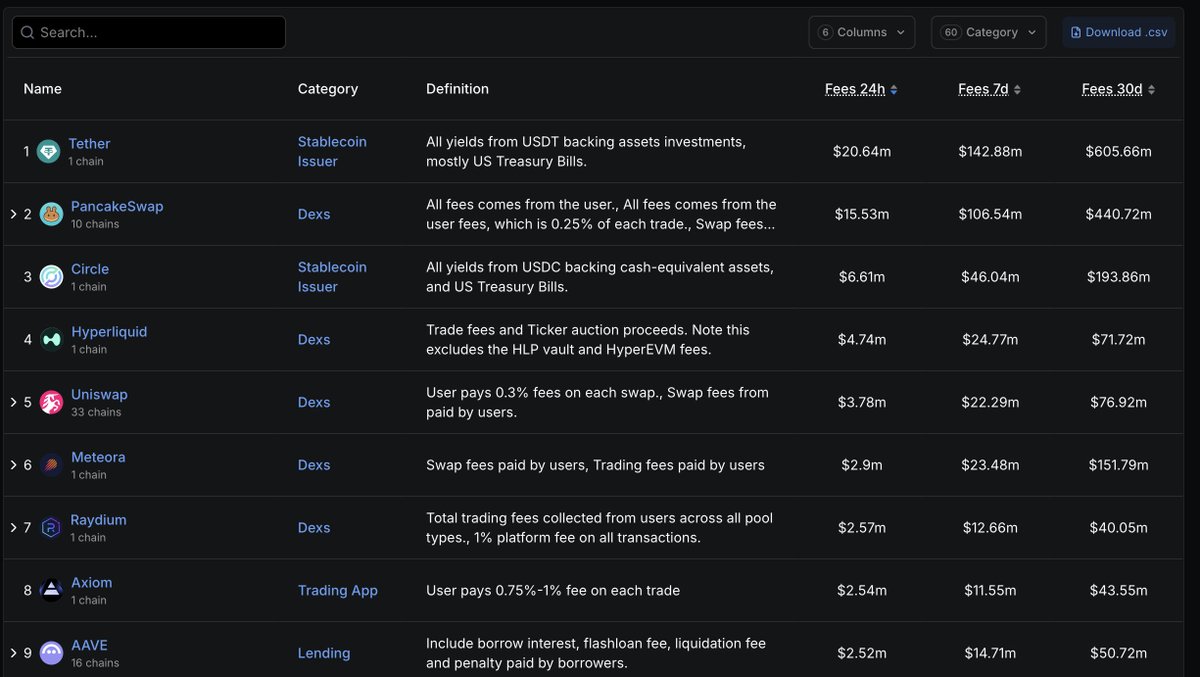This screenshot has height=677, width=1200.
Task: Click '10 chains' under PancakeSwap
Action: tap(95, 224)
